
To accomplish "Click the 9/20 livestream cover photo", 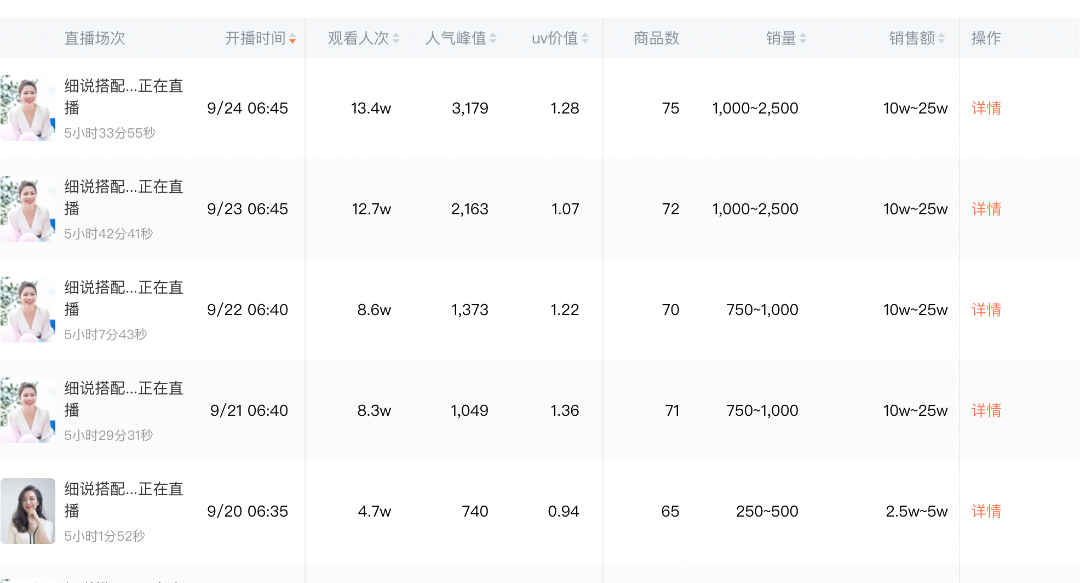I will [28, 511].
